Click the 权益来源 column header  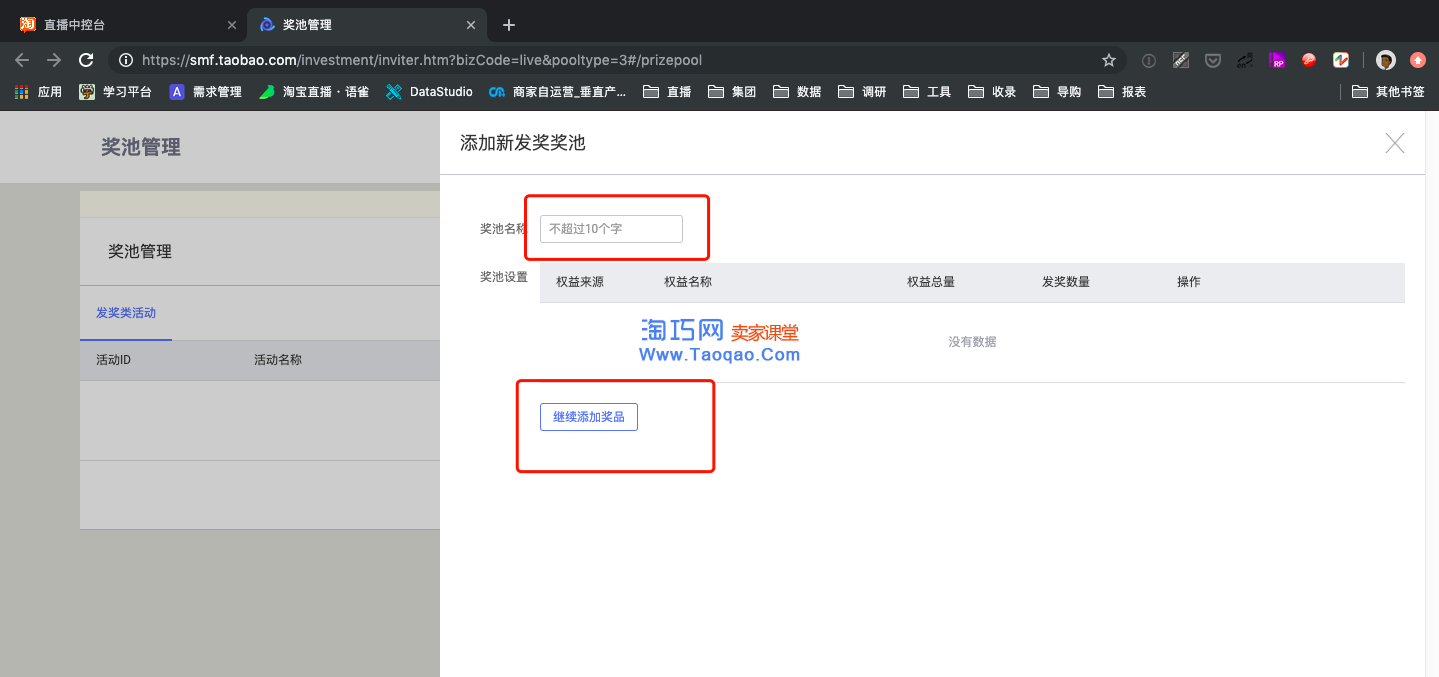point(580,282)
